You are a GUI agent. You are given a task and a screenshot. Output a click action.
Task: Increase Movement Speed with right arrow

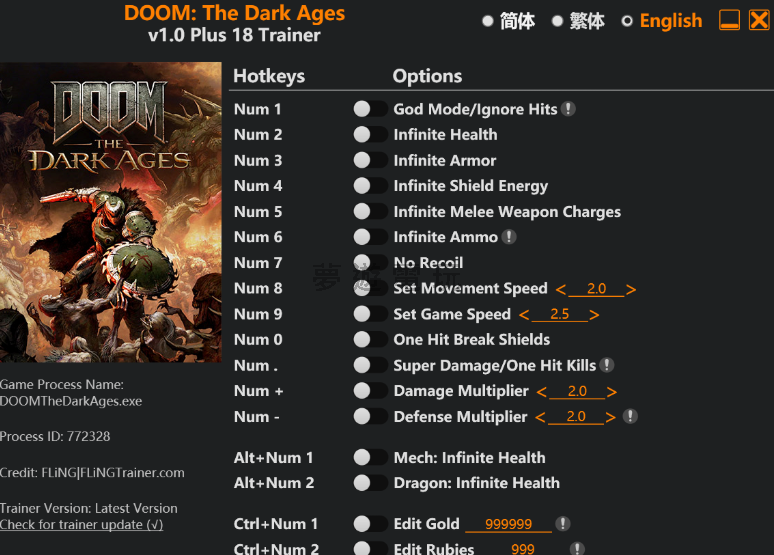click(631, 289)
